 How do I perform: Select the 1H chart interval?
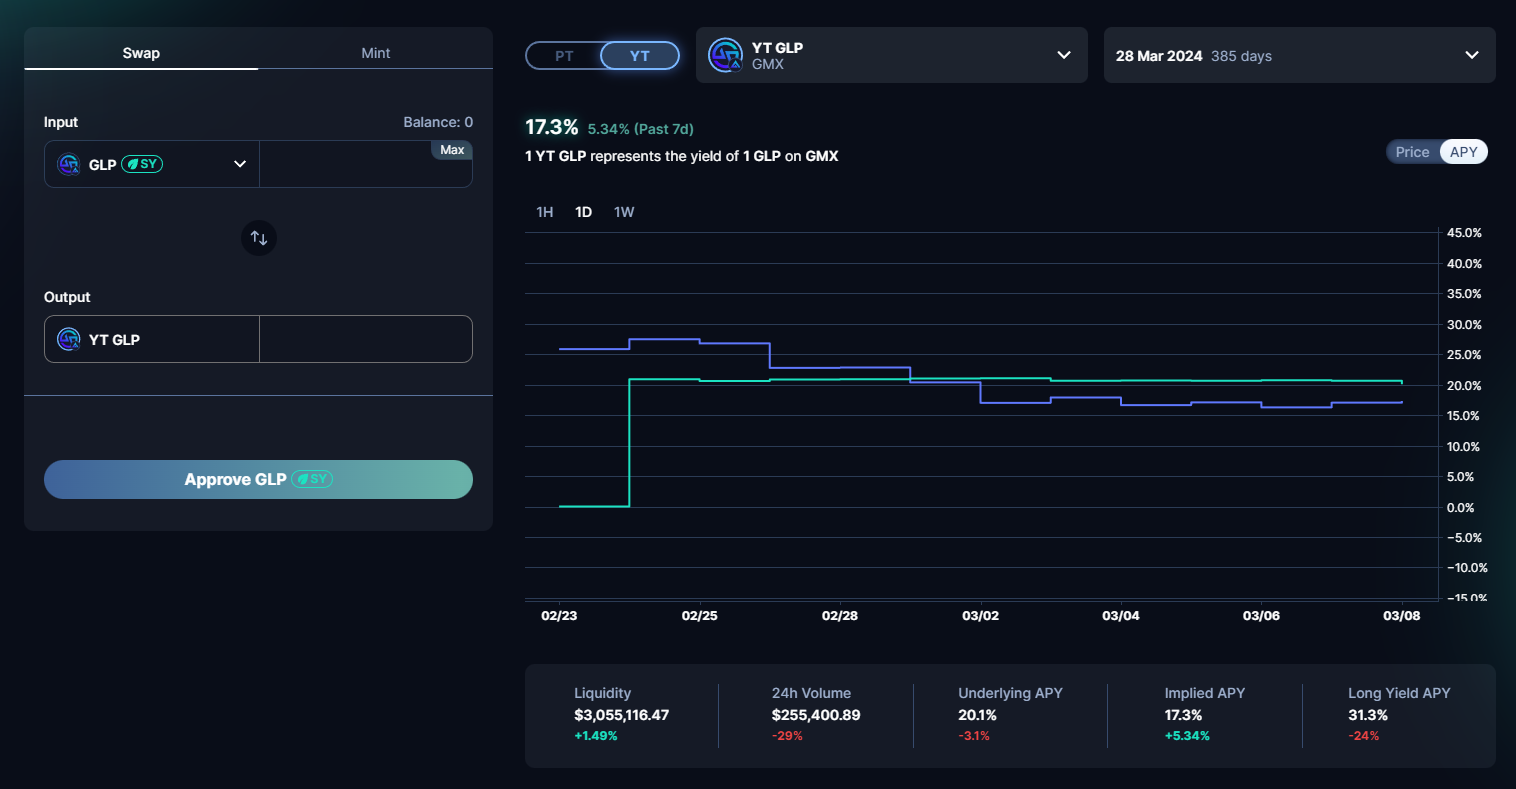545,212
